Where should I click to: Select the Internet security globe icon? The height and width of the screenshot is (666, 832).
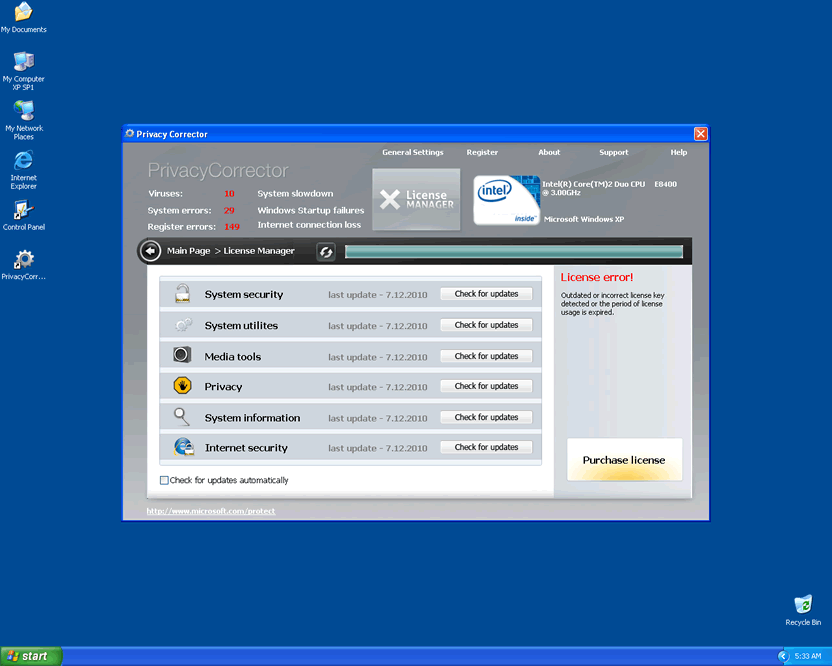pos(182,447)
